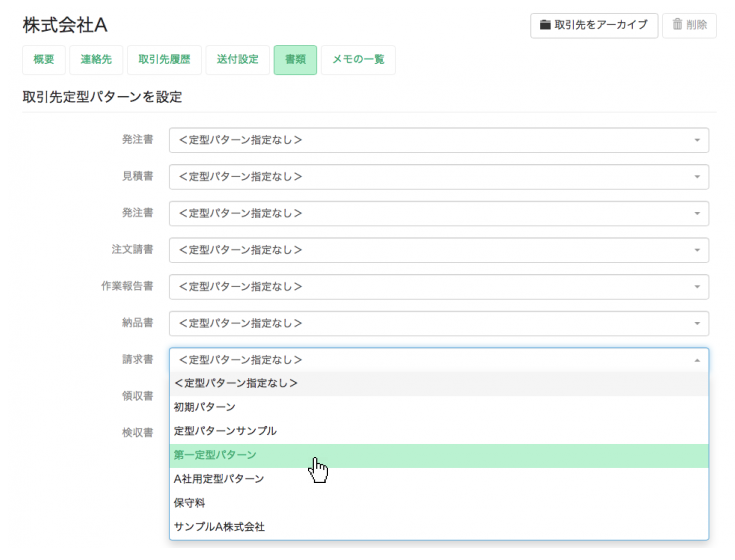Open the 発注書 dropdown below the 見積書 row
The height and width of the screenshot is (560, 735).
[439, 213]
